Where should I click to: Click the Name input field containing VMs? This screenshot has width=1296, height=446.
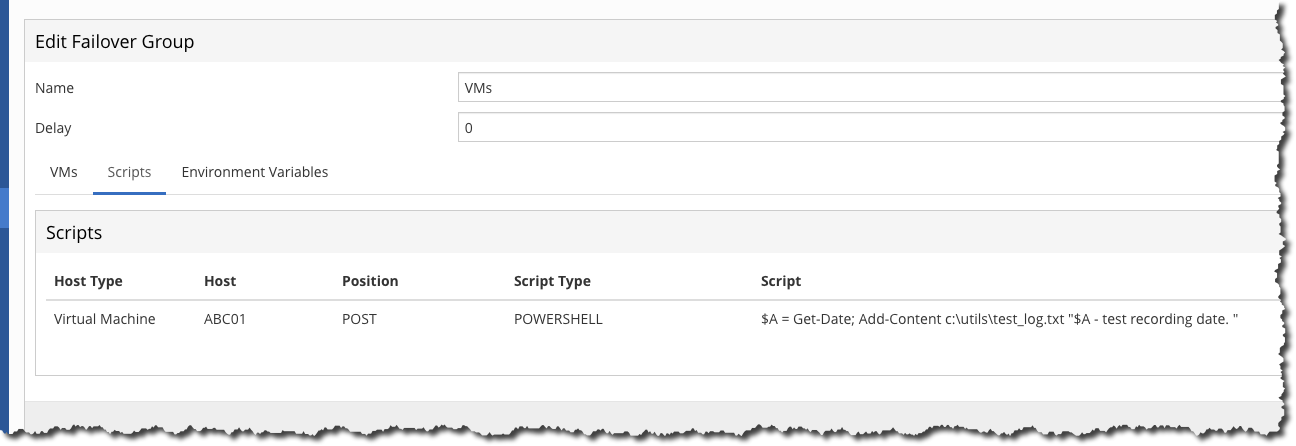[x=868, y=88]
